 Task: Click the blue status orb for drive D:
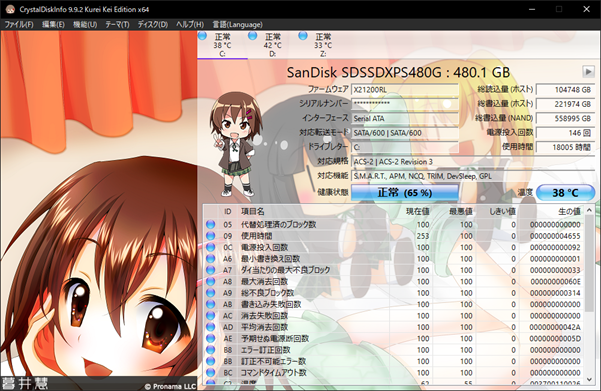253,36
